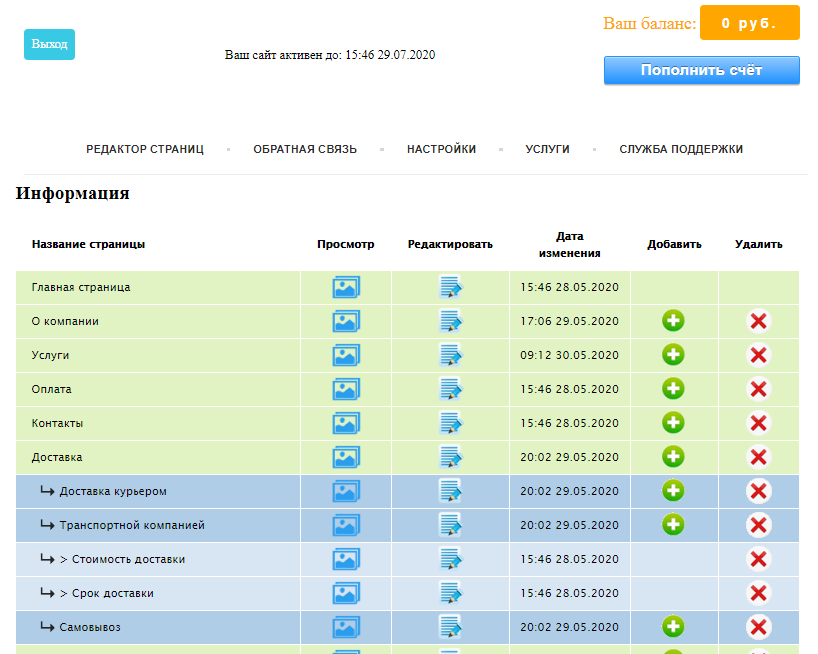The height and width of the screenshot is (654, 818).
Task: Add a subpage under Доставка курьером
Action: coord(673,491)
